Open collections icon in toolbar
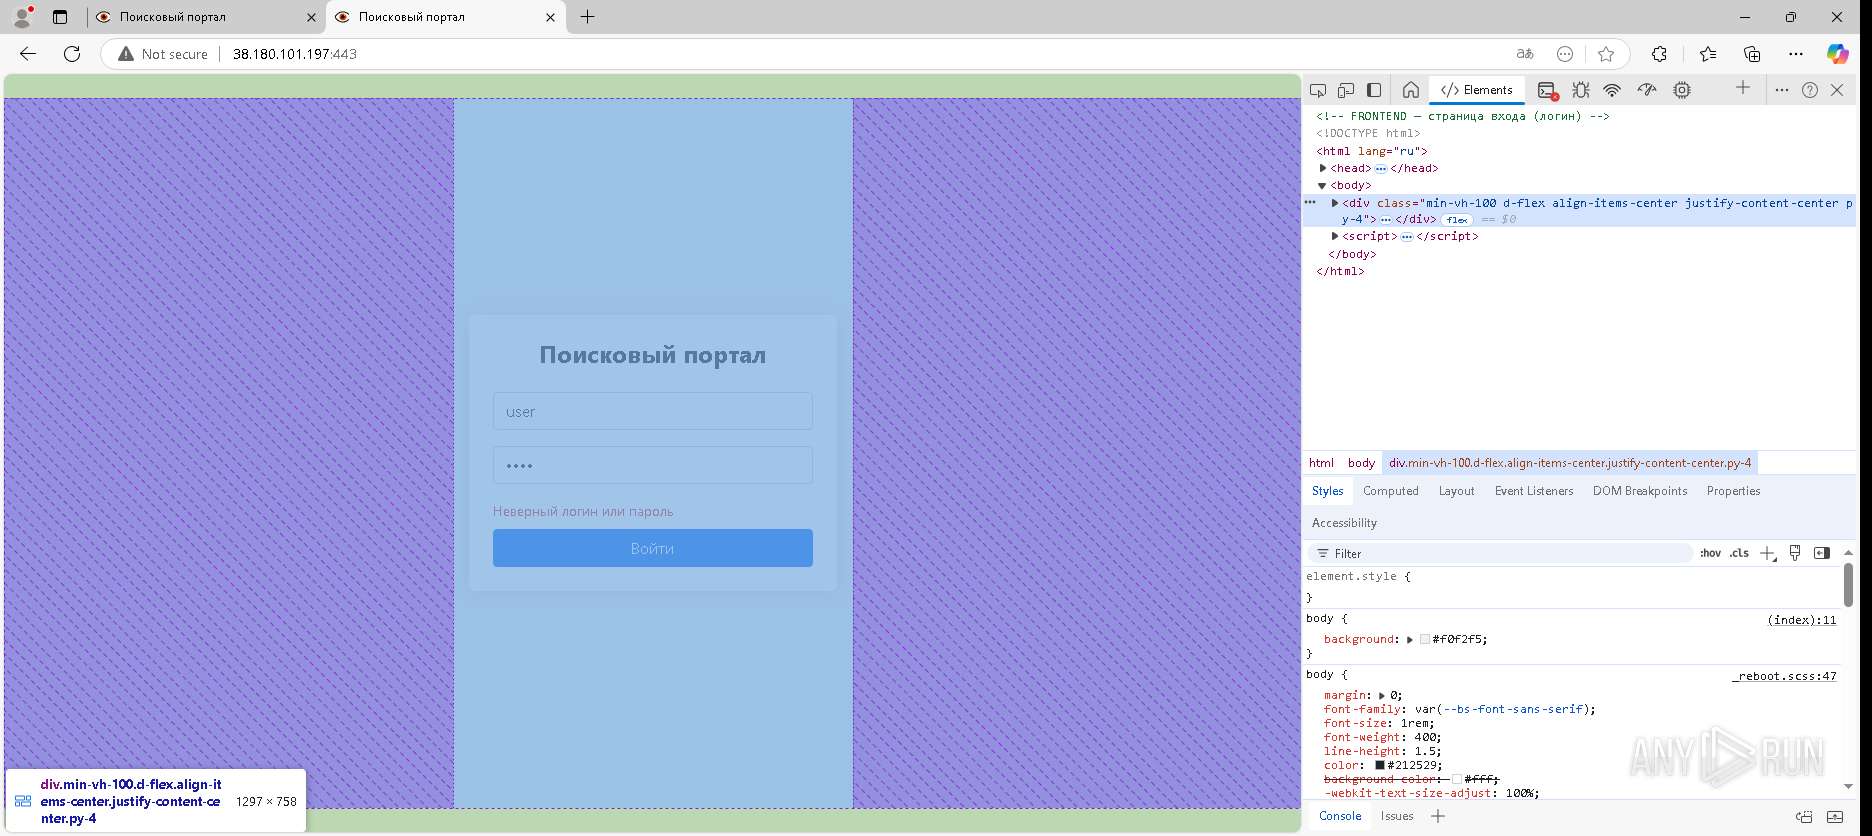 tap(1752, 54)
